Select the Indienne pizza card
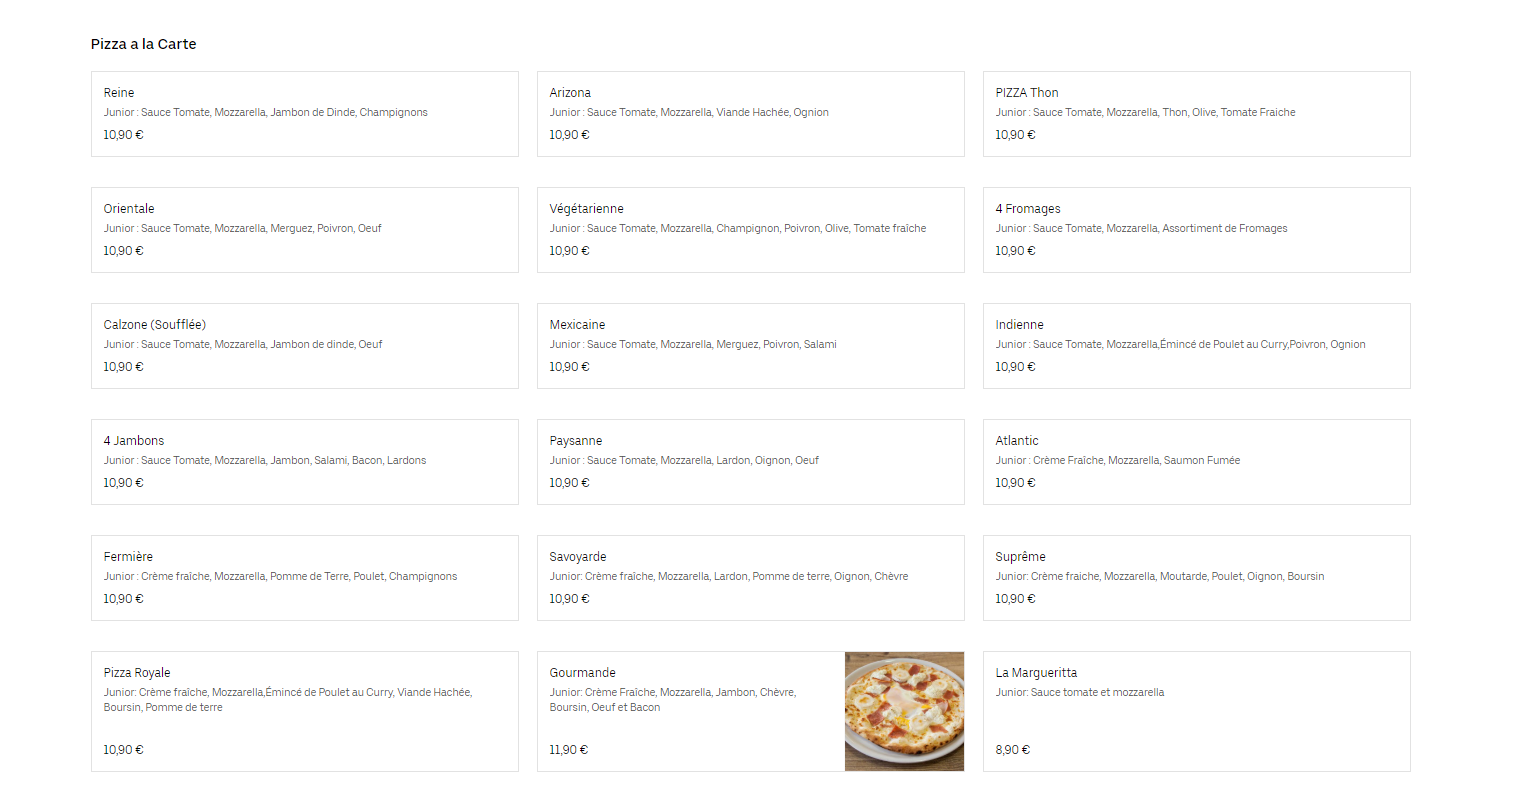 (x=1197, y=346)
